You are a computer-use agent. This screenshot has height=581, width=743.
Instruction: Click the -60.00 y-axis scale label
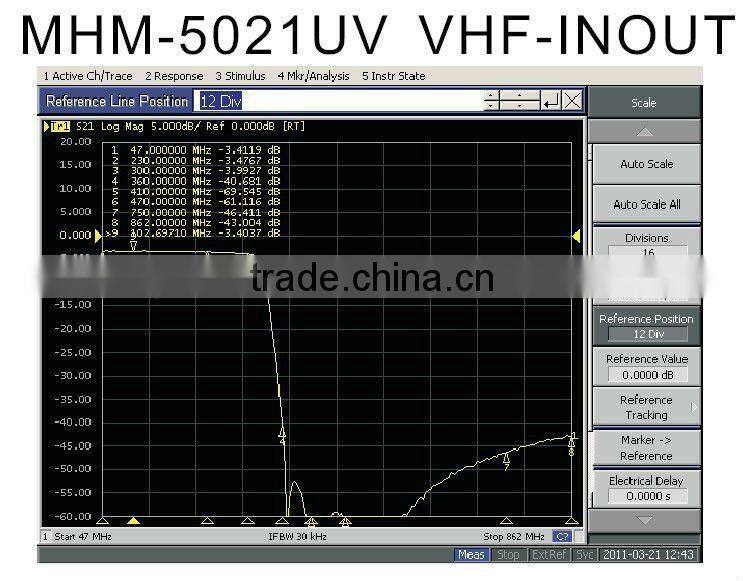[72, 516]
